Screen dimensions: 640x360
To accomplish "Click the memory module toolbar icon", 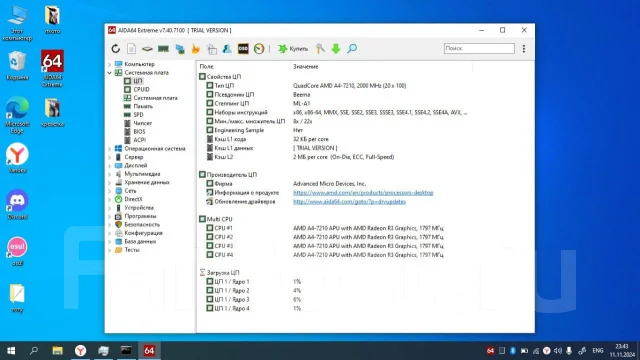I will coord(163,49).
